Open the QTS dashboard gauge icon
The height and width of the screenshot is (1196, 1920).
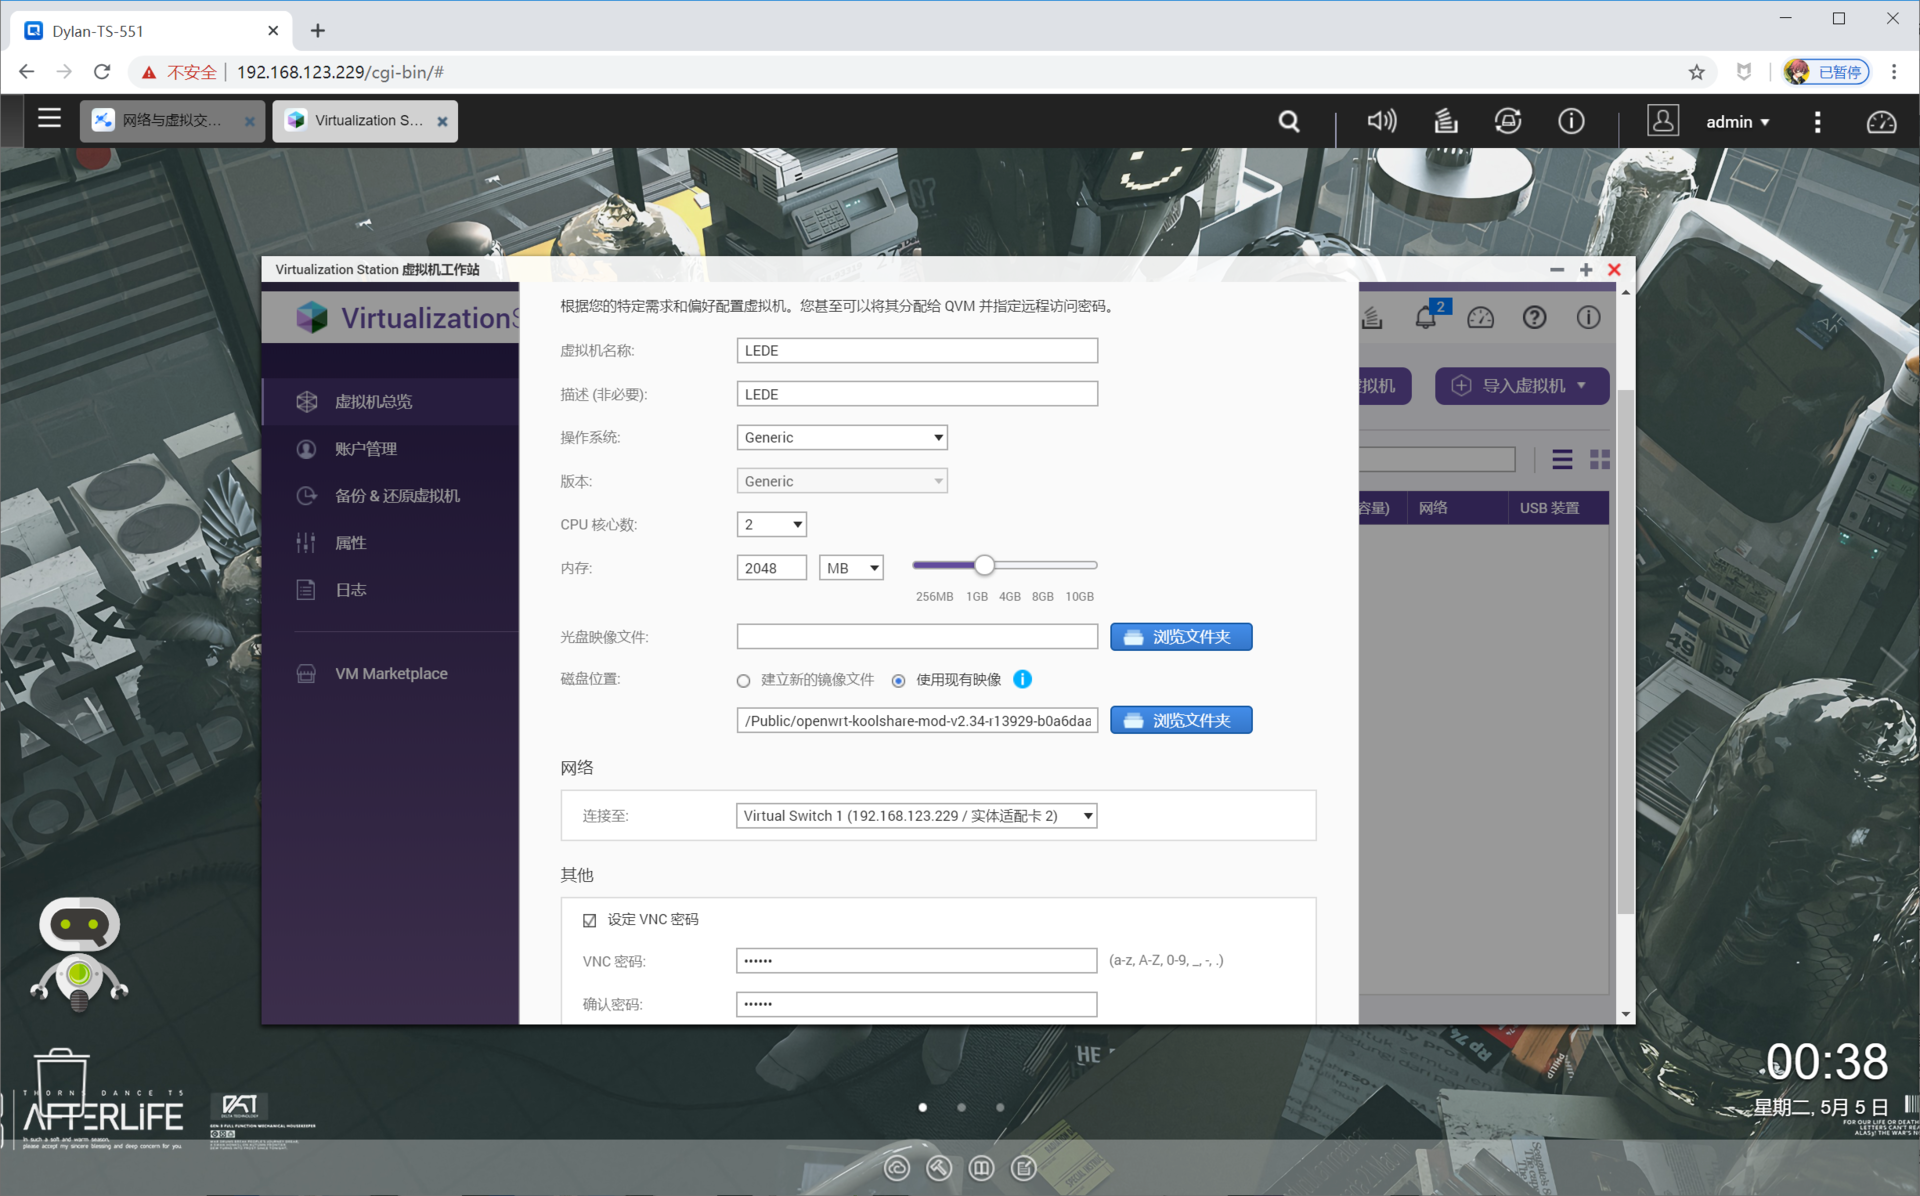(x=1881, y=122)
